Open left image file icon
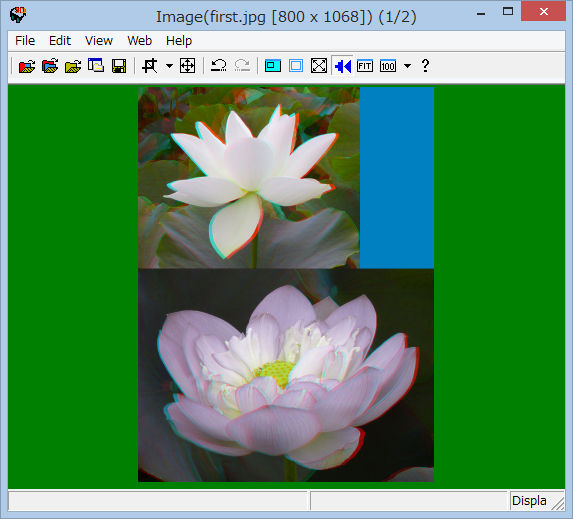The height and width of the screenshot is (519, 573). click(27, 66)
